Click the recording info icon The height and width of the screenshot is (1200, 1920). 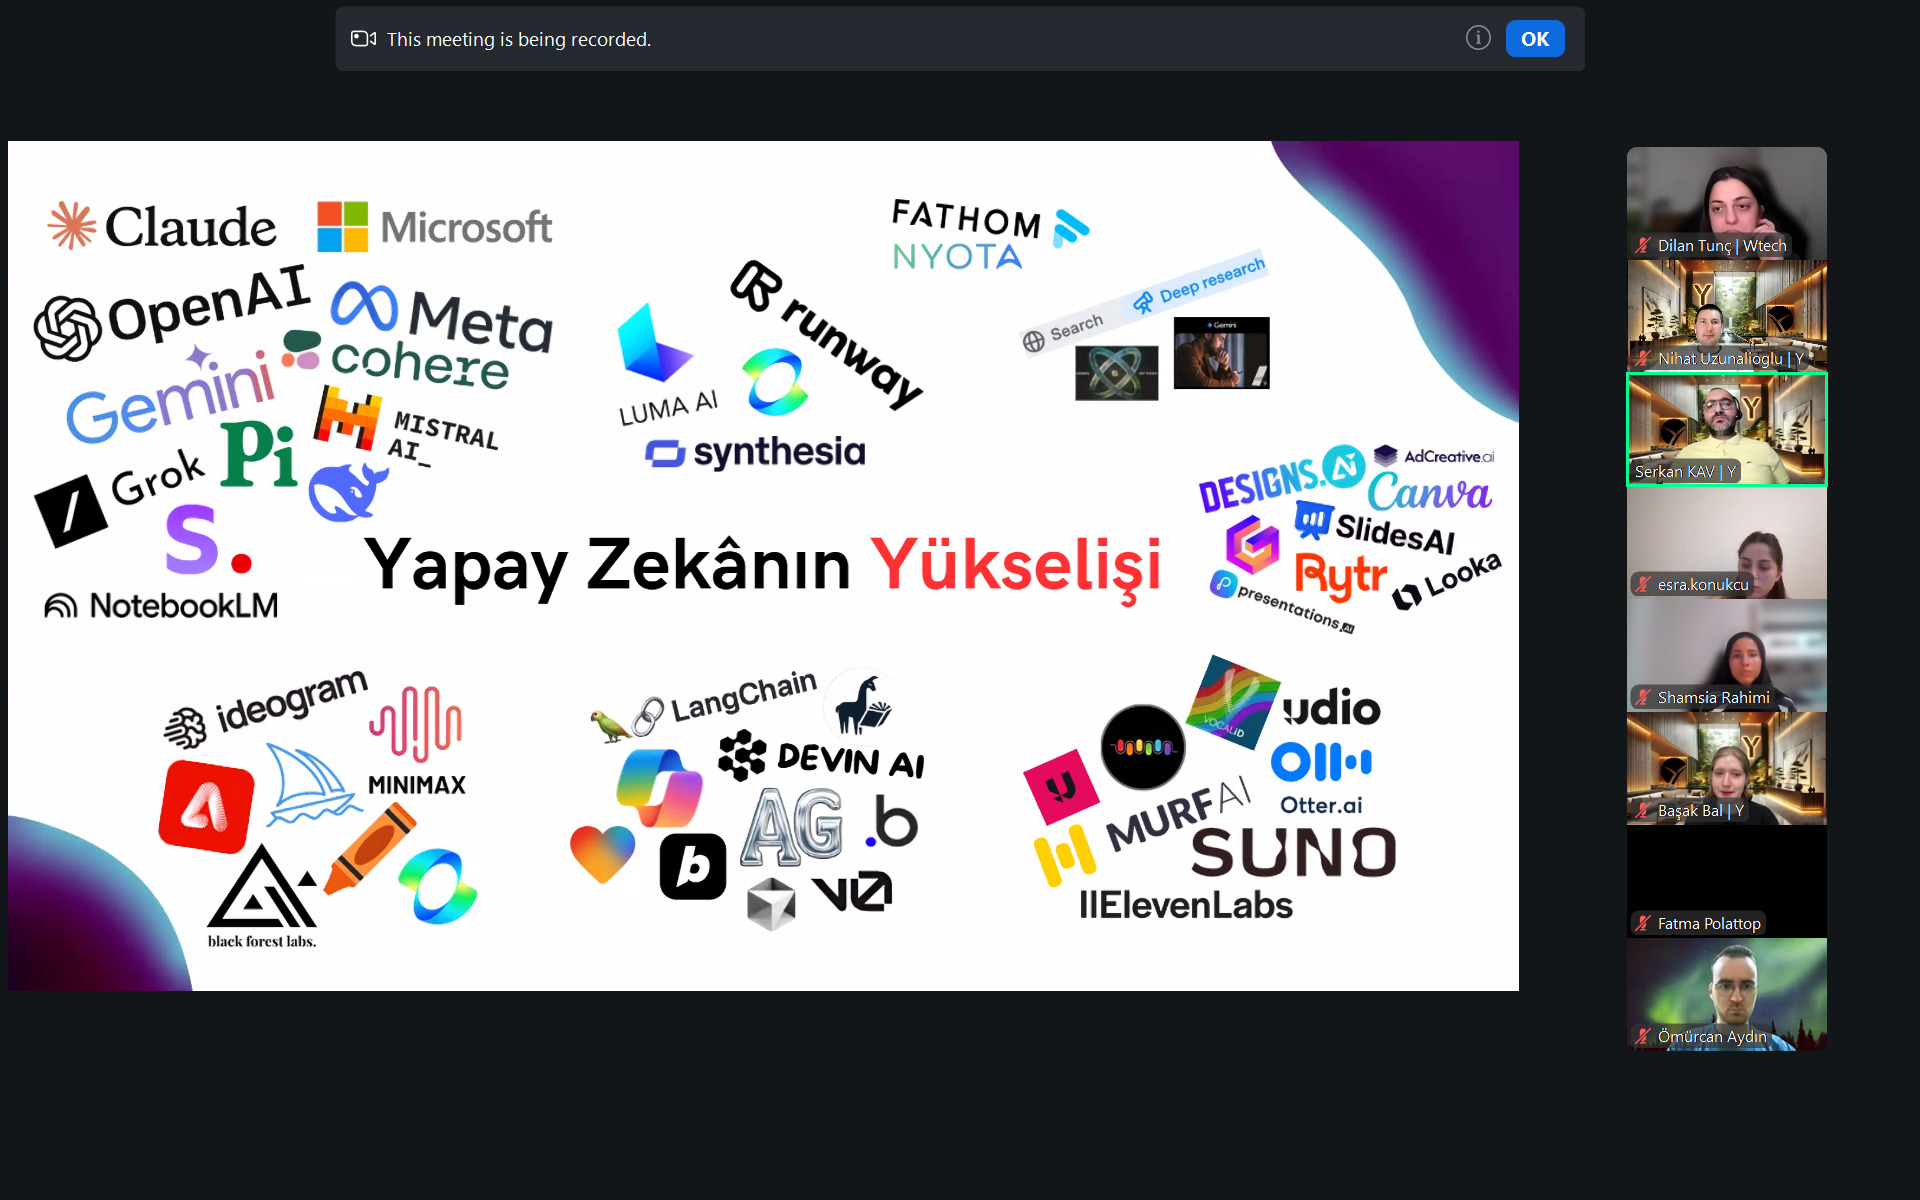pos(1477,38)
